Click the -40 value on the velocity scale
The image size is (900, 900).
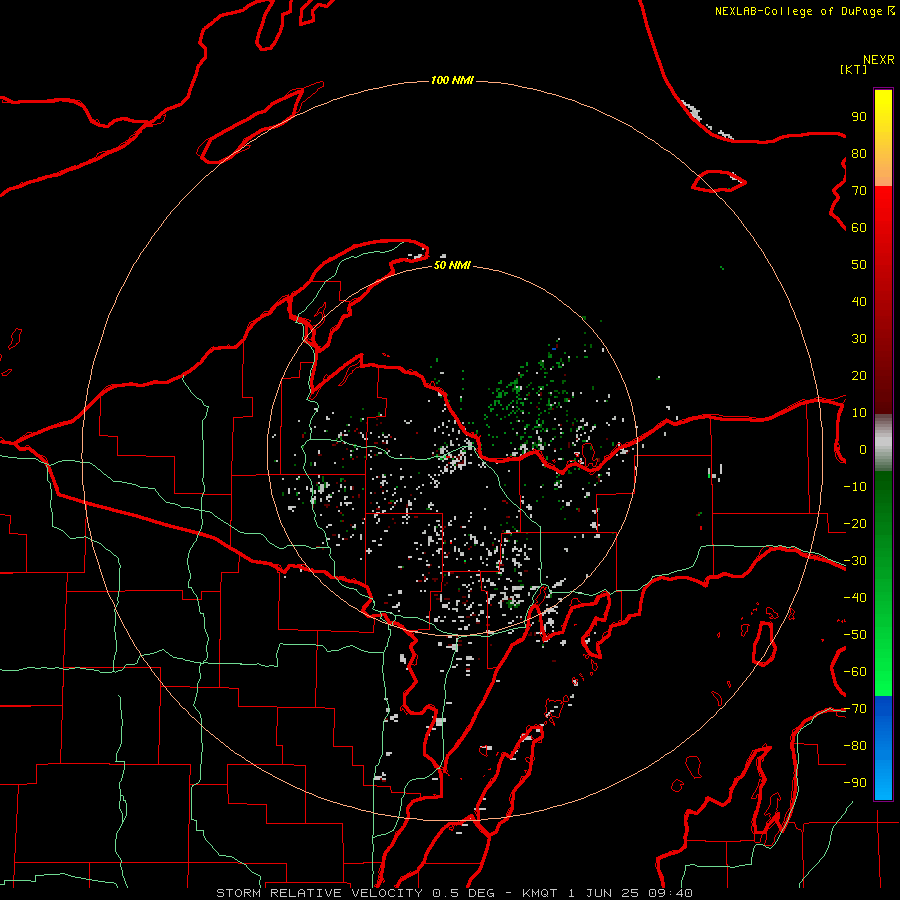coord(855,598)
